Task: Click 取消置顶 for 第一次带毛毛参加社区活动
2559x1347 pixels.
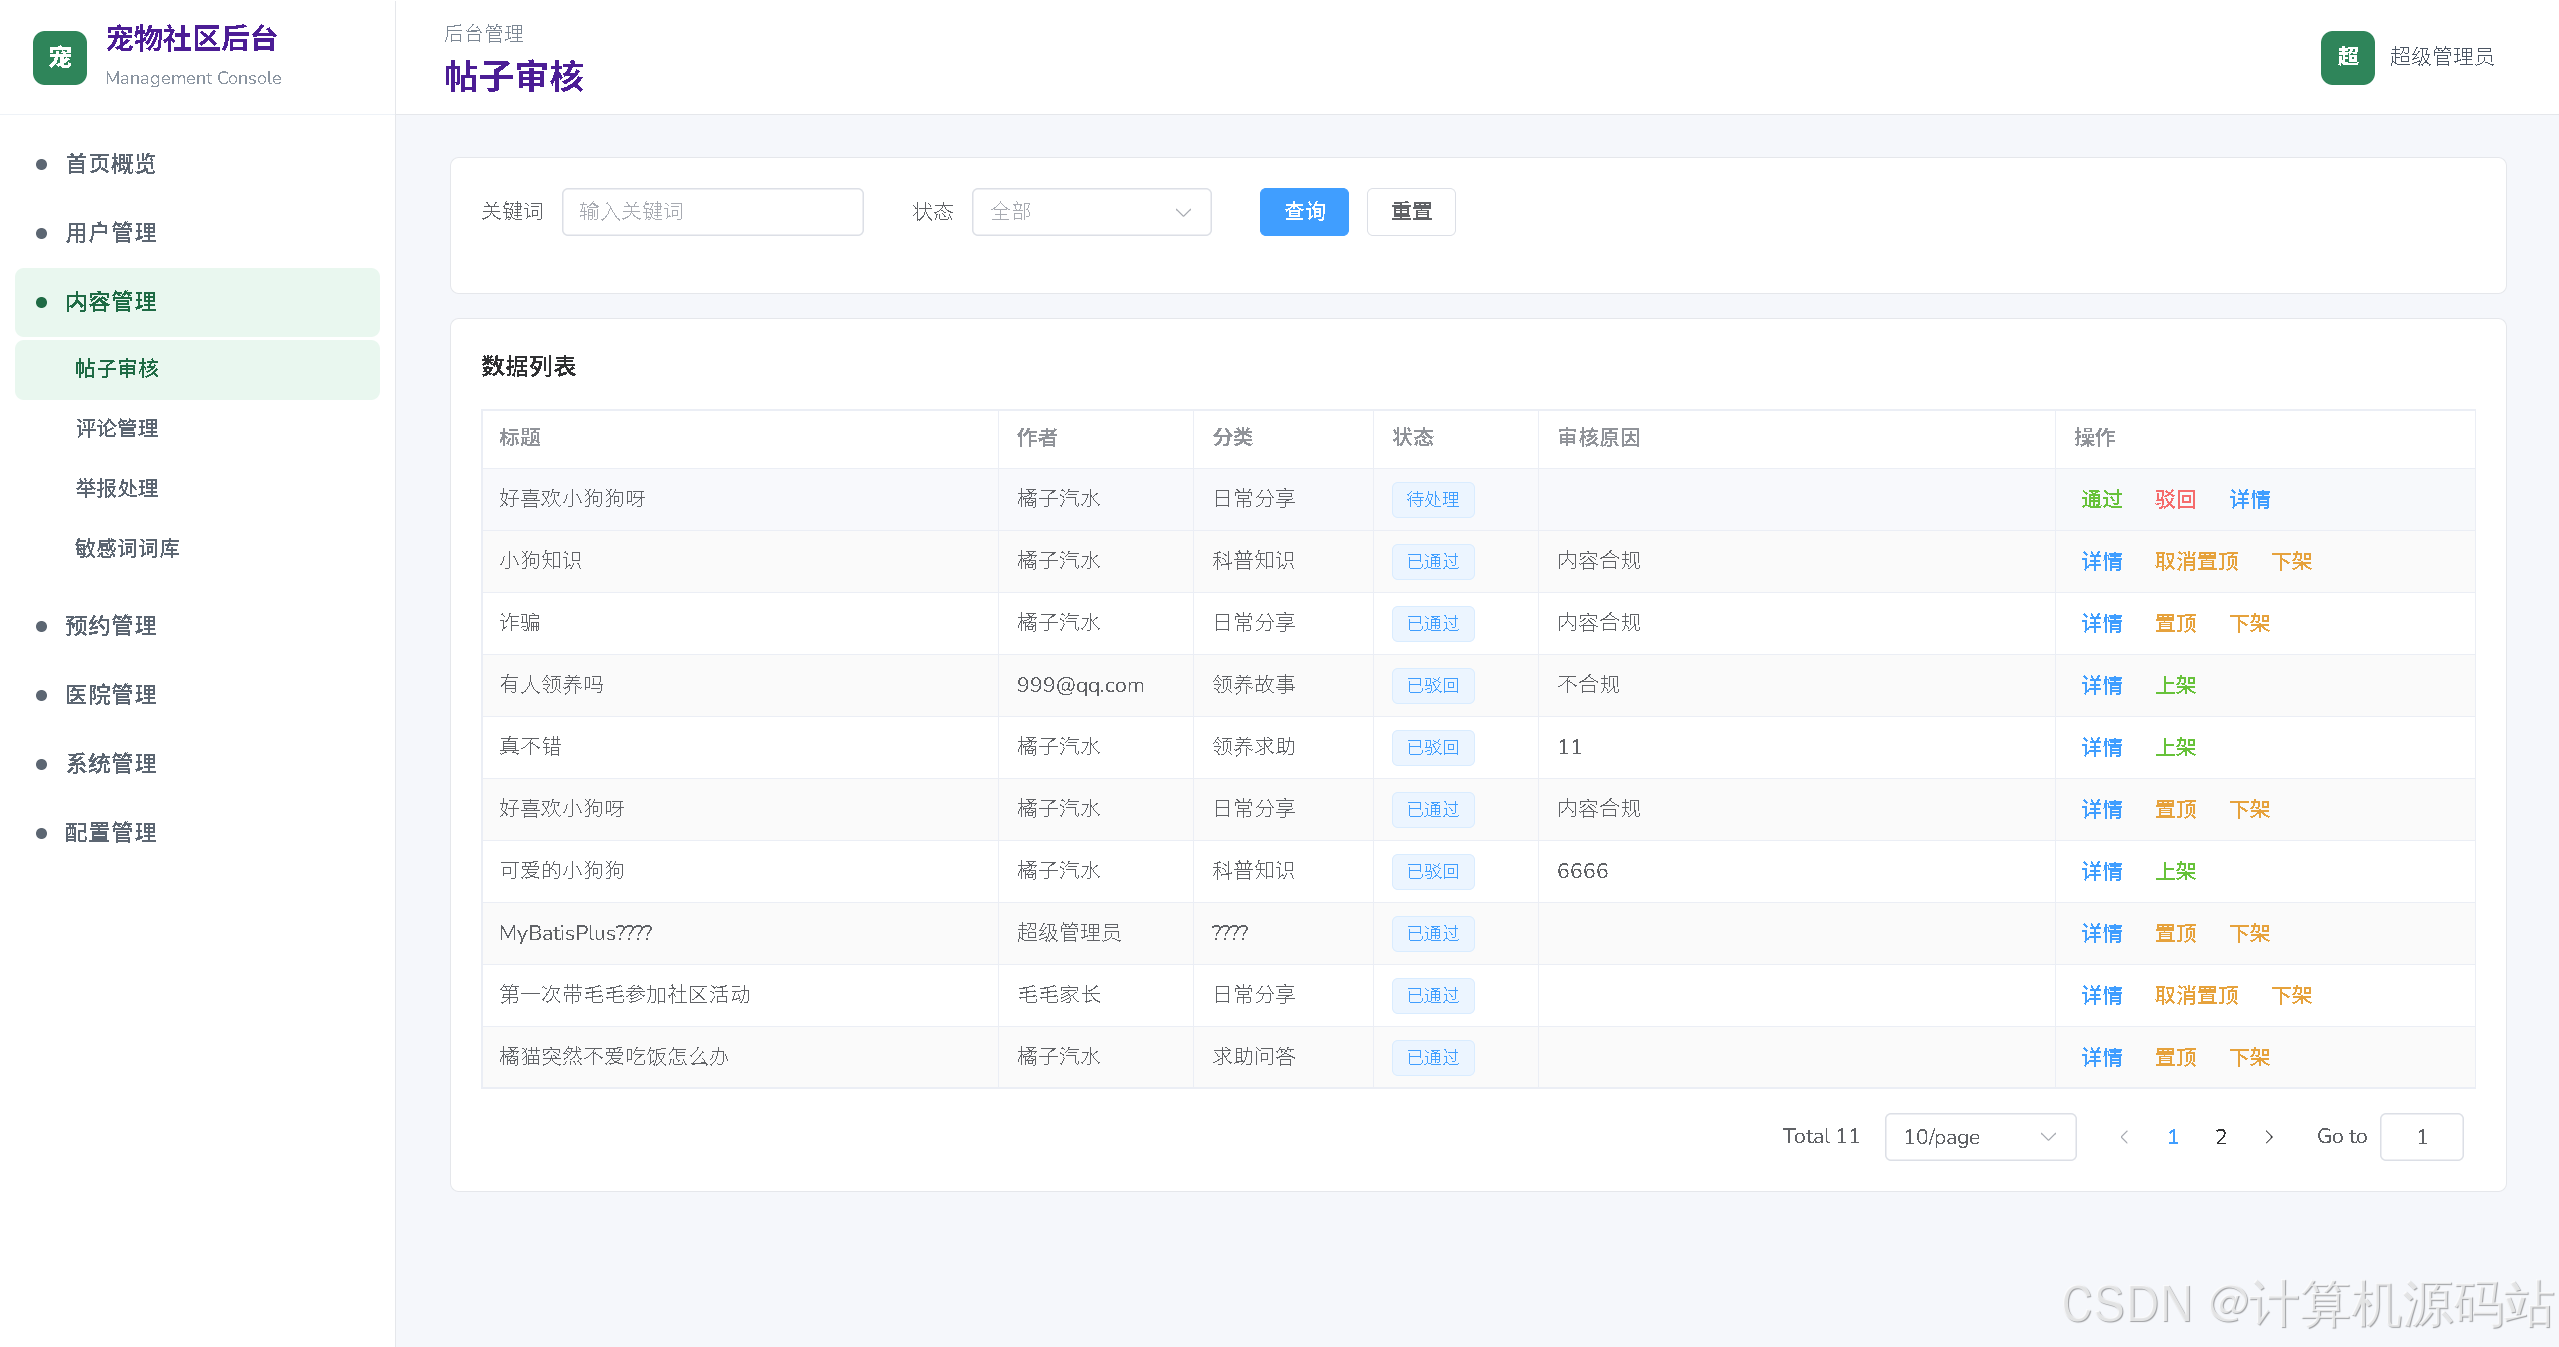Action: tap(2196, 996)
